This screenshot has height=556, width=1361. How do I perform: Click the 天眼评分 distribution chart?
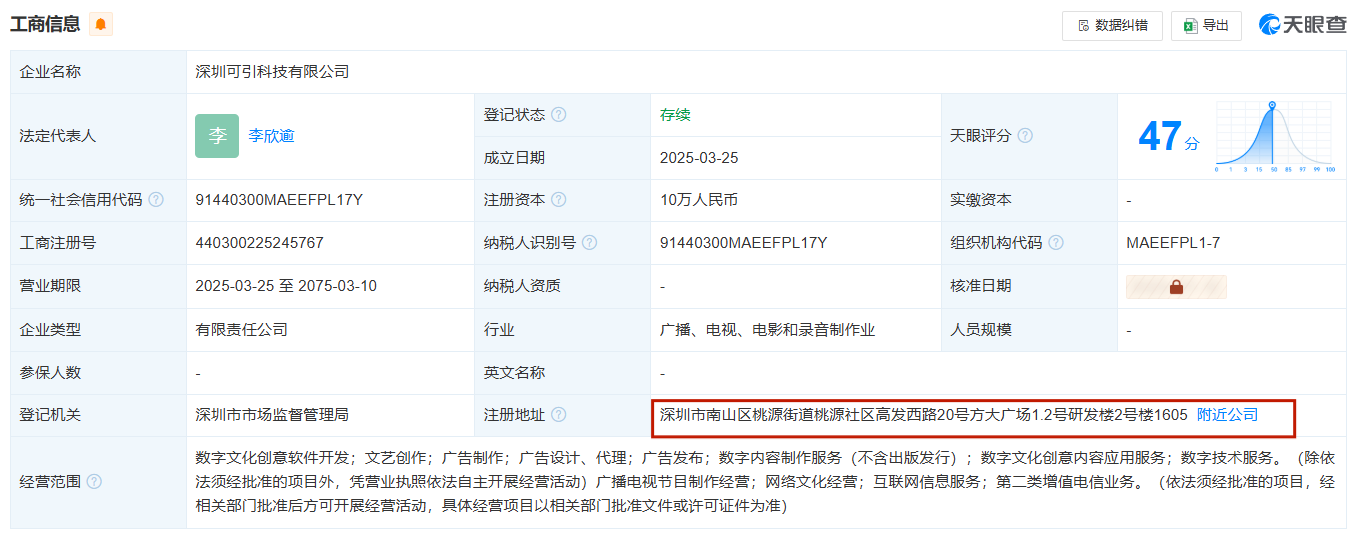(x=1275, y=137)
